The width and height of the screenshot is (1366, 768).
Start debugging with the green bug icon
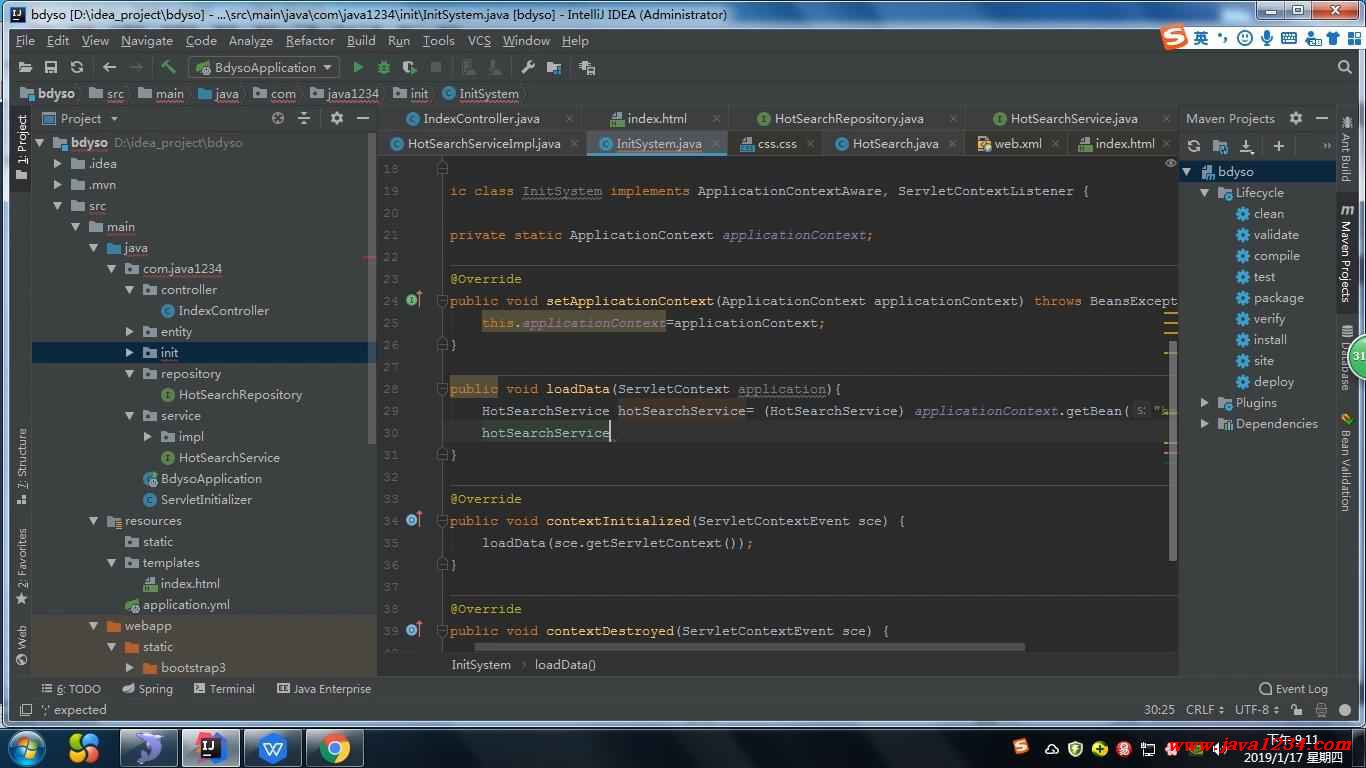click(384, 67)
